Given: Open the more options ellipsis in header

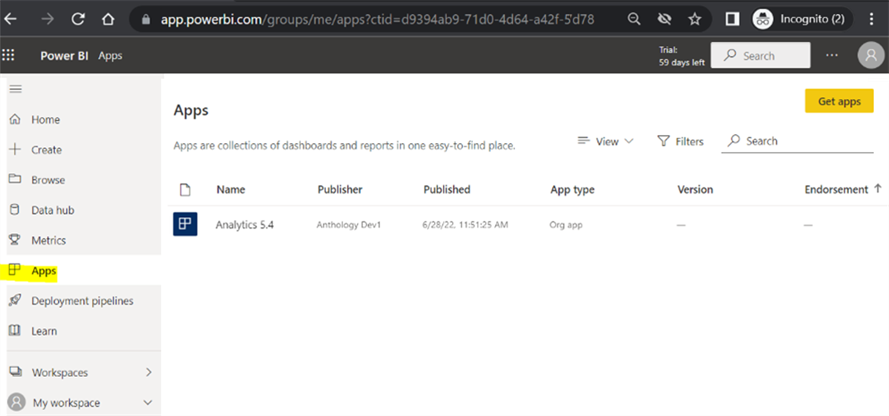Looking at the screenshot, I should (x=832, y=56).
